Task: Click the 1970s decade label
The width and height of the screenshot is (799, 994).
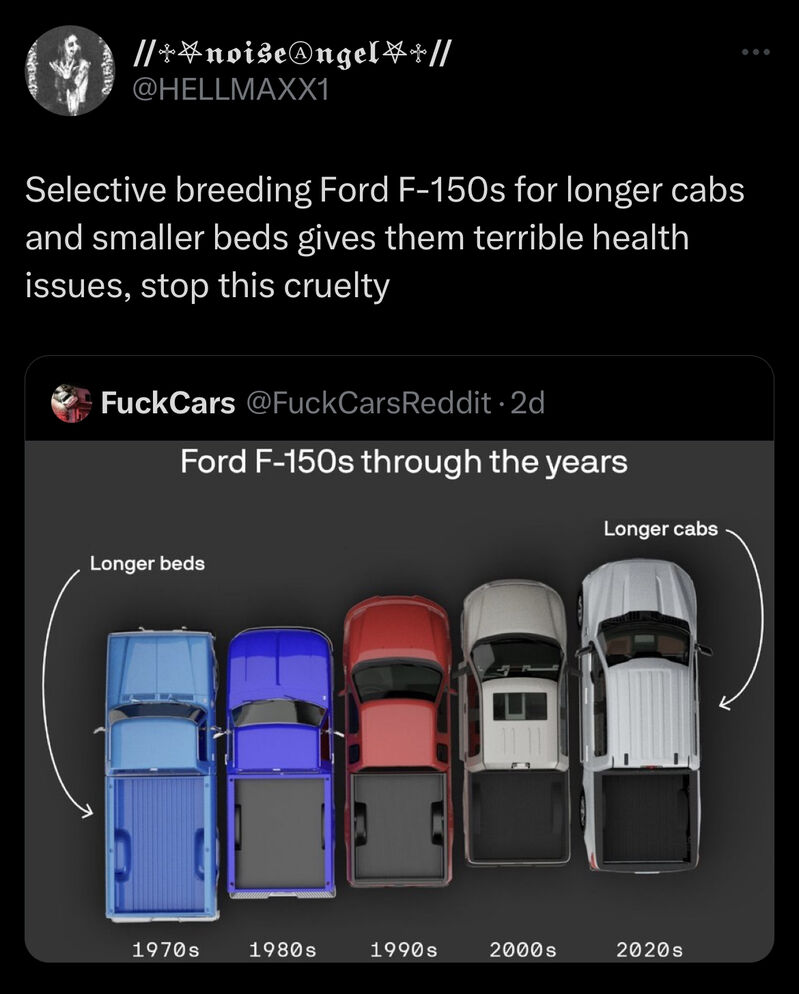Action: [x=166, y=949]
